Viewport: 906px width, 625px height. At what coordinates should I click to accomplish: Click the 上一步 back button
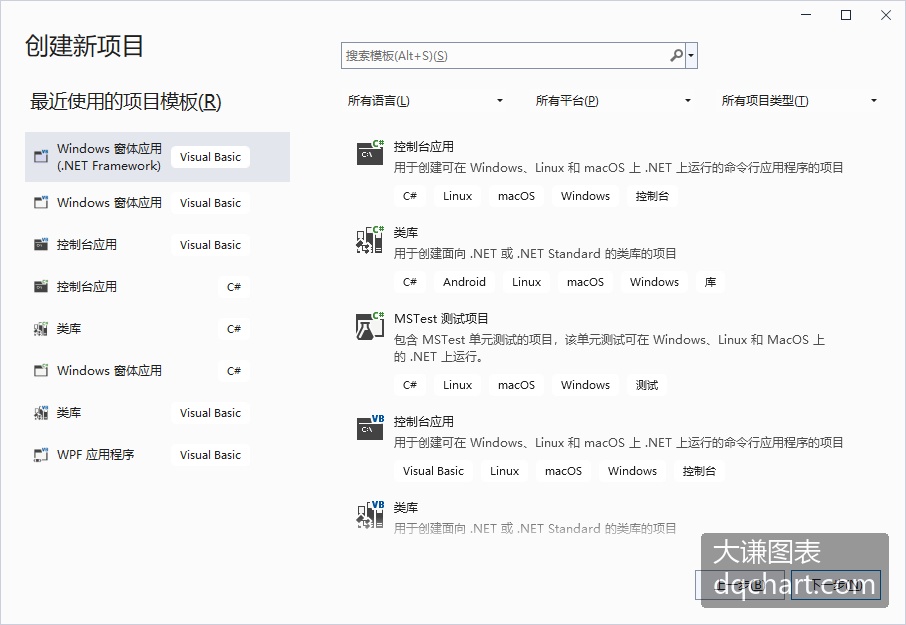click(x=740, y=585)
